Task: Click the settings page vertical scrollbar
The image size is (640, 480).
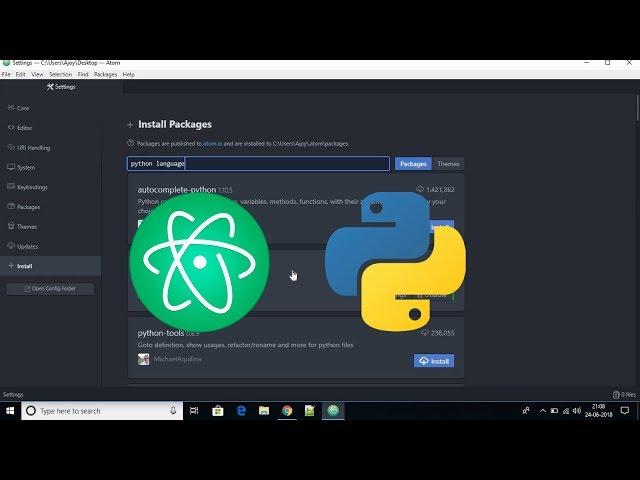Action: coord(637,108)
